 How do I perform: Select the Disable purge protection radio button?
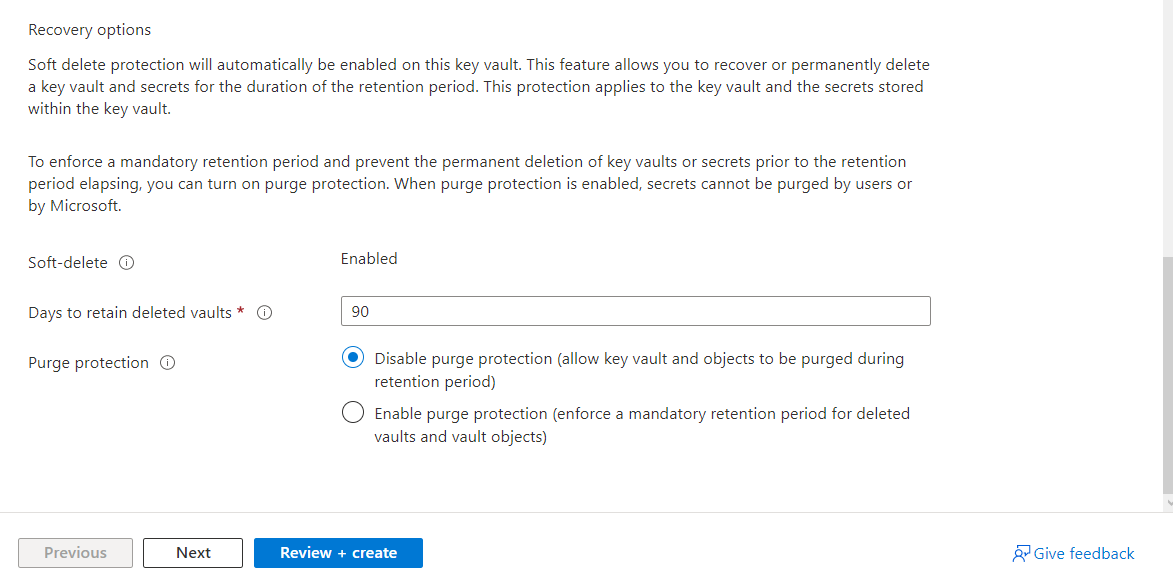(x=352, y=358)
